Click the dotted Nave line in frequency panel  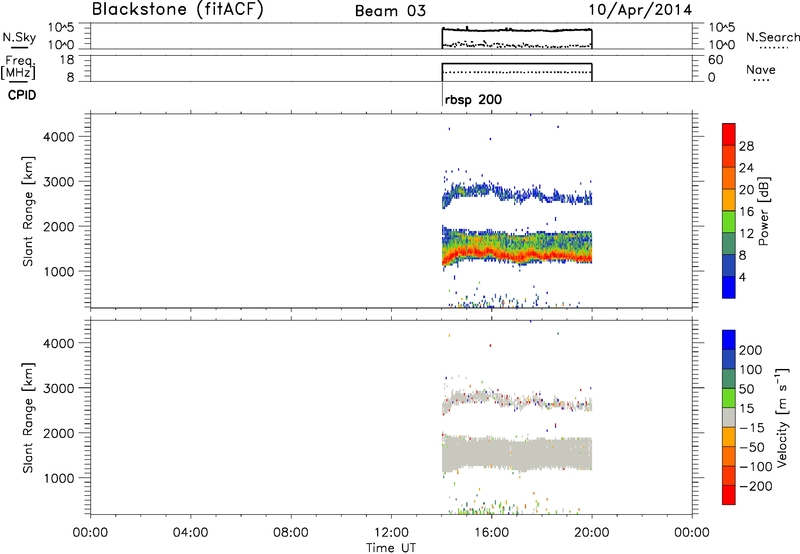517,72
